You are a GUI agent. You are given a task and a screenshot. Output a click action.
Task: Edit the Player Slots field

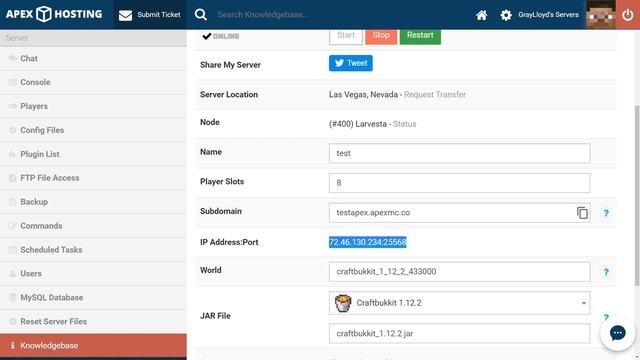[459, 183]
